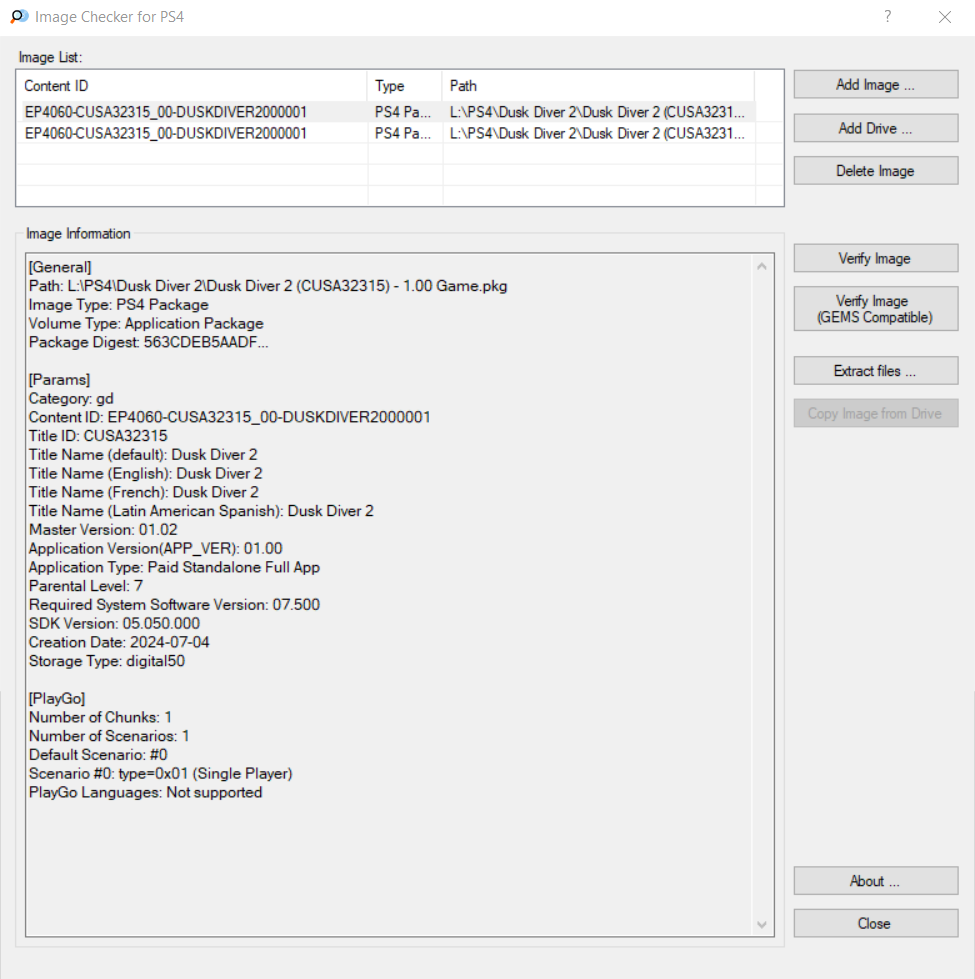Click the Content ID line in Params

tap(230, 417)
